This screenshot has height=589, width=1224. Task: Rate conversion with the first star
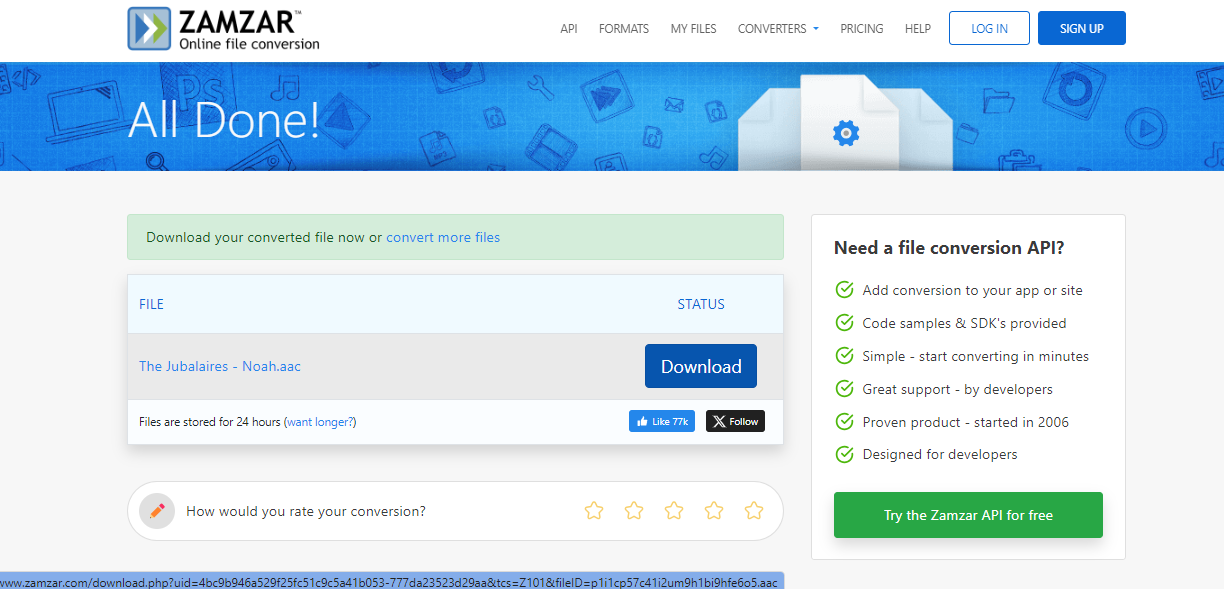(594, 511)
